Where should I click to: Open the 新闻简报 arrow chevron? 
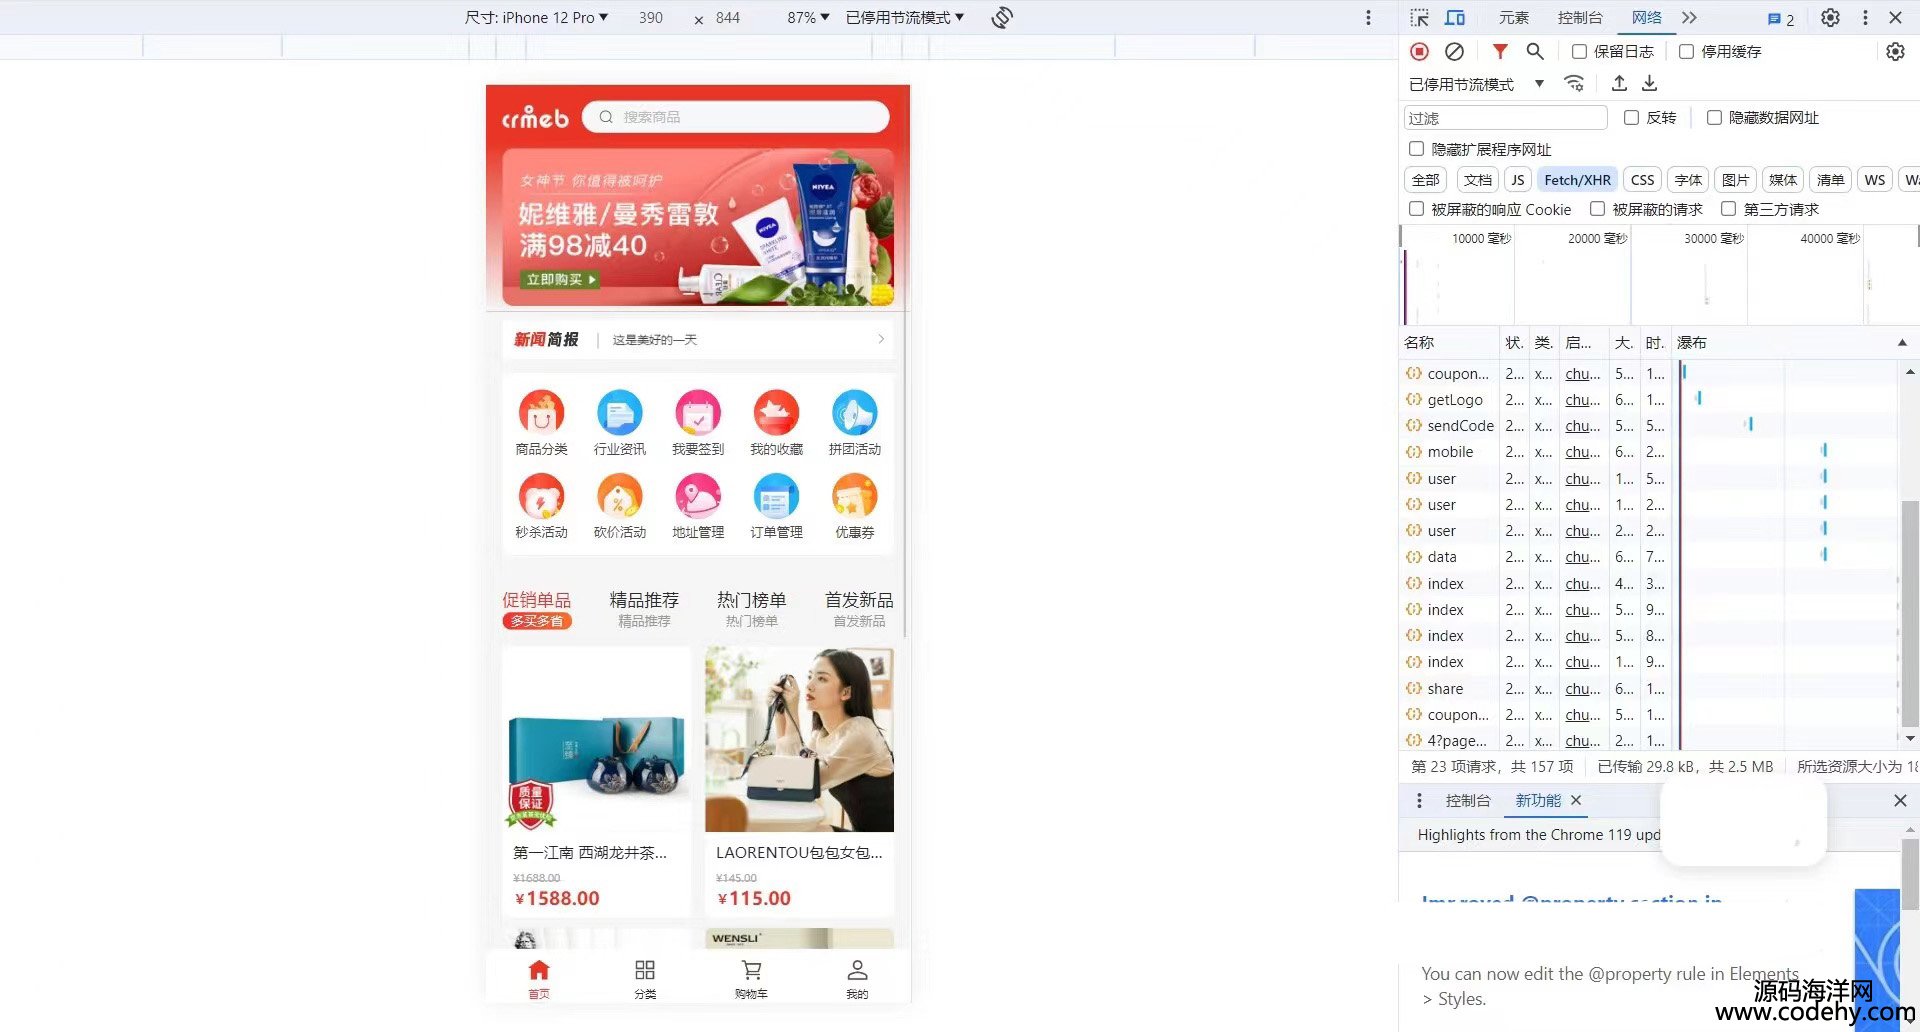881,339
